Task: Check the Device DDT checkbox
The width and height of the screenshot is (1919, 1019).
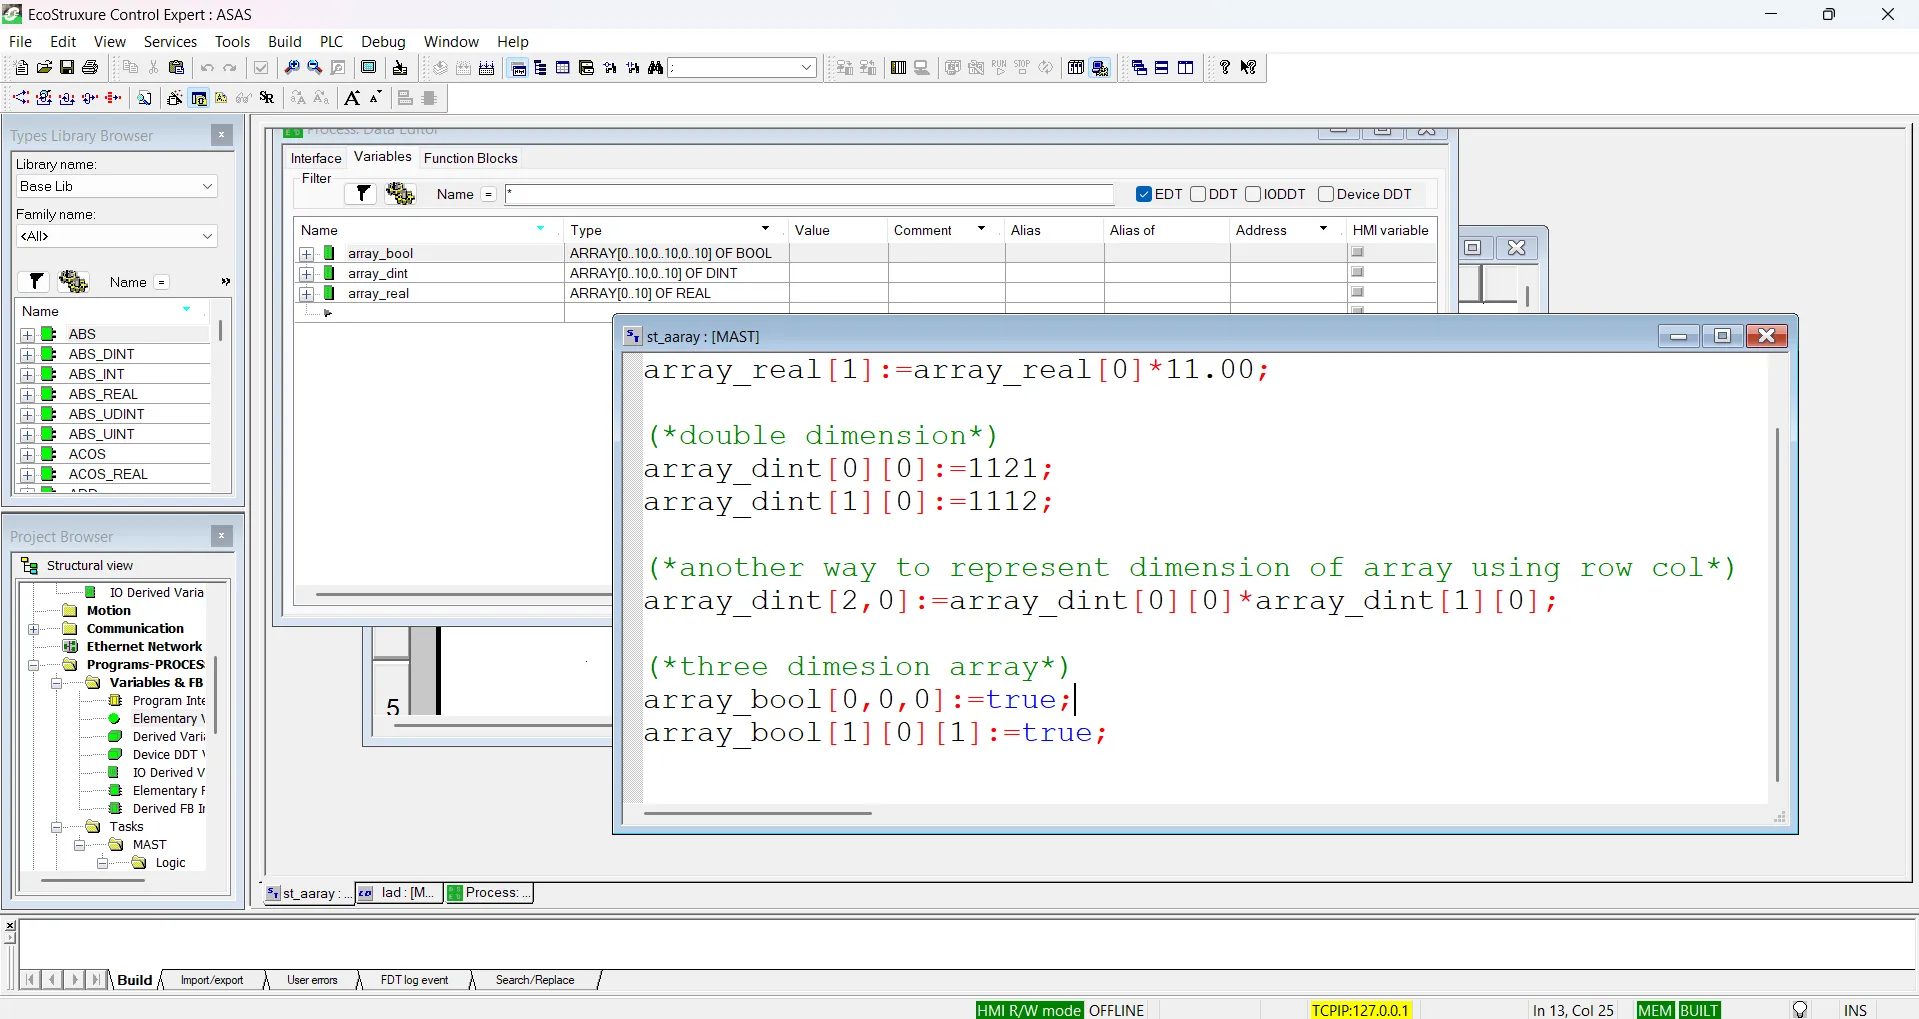Action: click(1326, 194)
